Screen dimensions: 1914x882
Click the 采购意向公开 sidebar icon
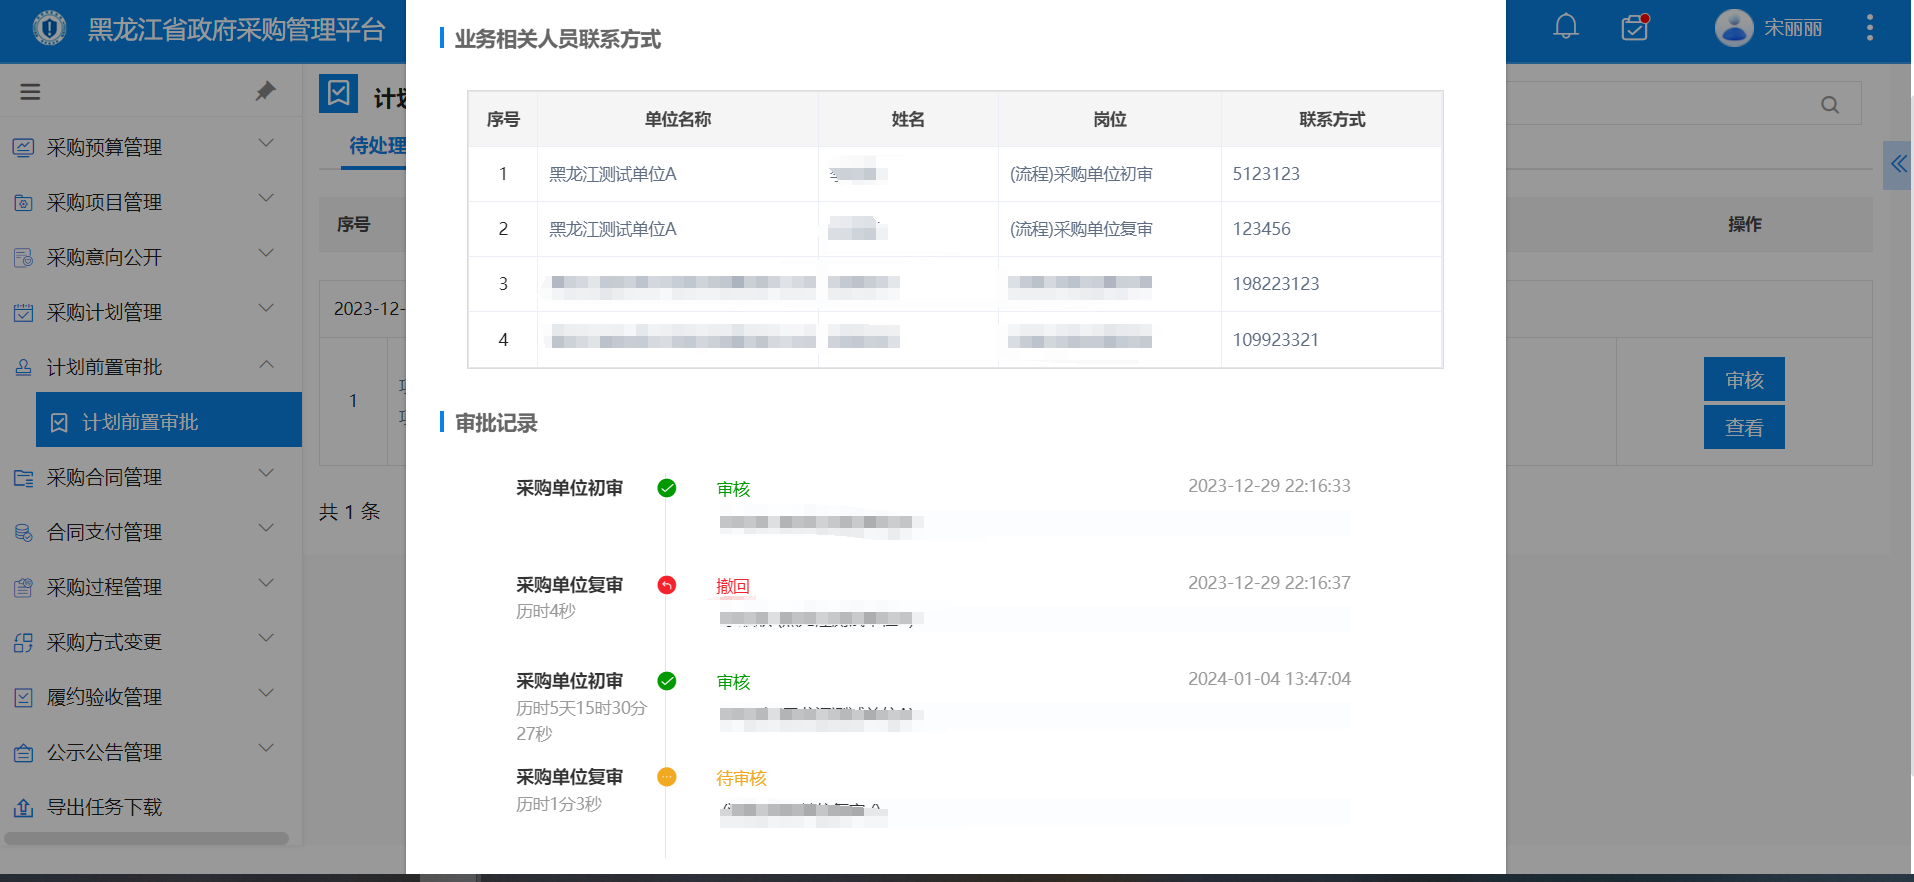23,258
